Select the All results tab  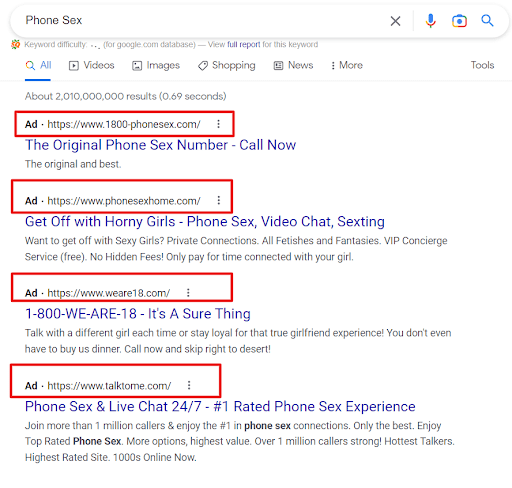click(38, 65)
